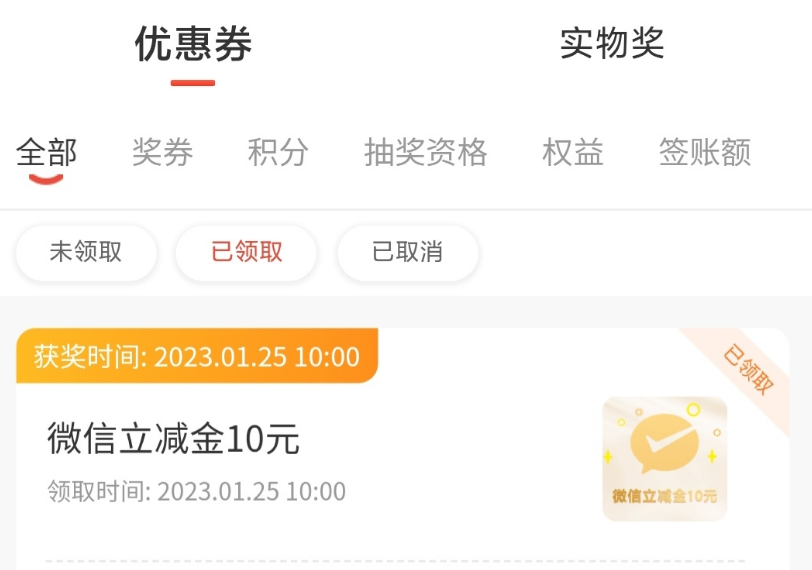Open the 实物奖 tab
The image size is (812, 570).
pyautogui.click(x=612, y=43)
